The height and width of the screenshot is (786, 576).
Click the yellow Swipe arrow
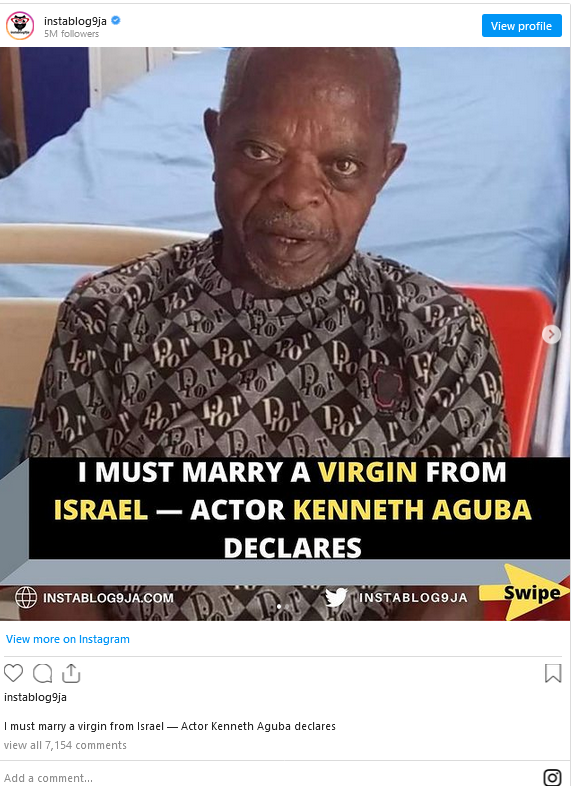coord(525,592)
